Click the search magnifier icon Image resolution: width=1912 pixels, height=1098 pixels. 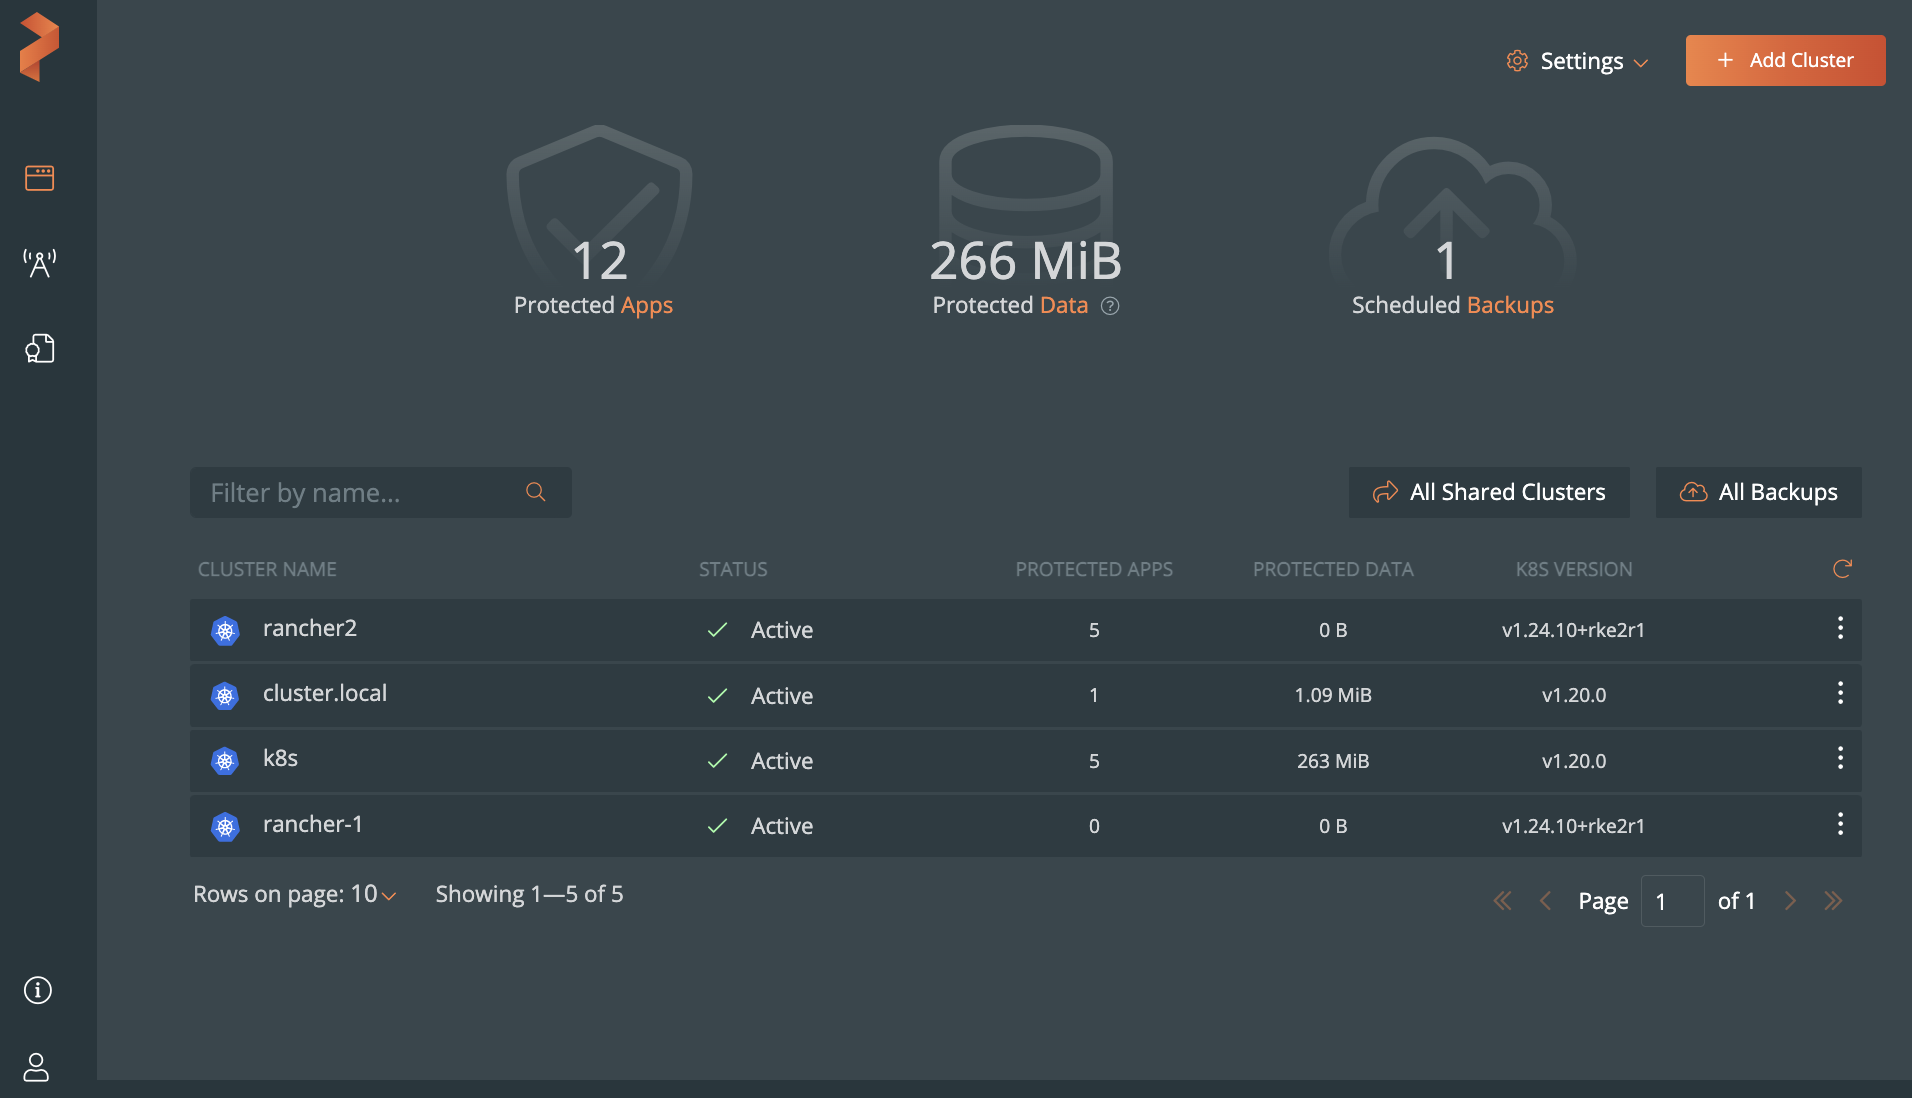(536, 492)
